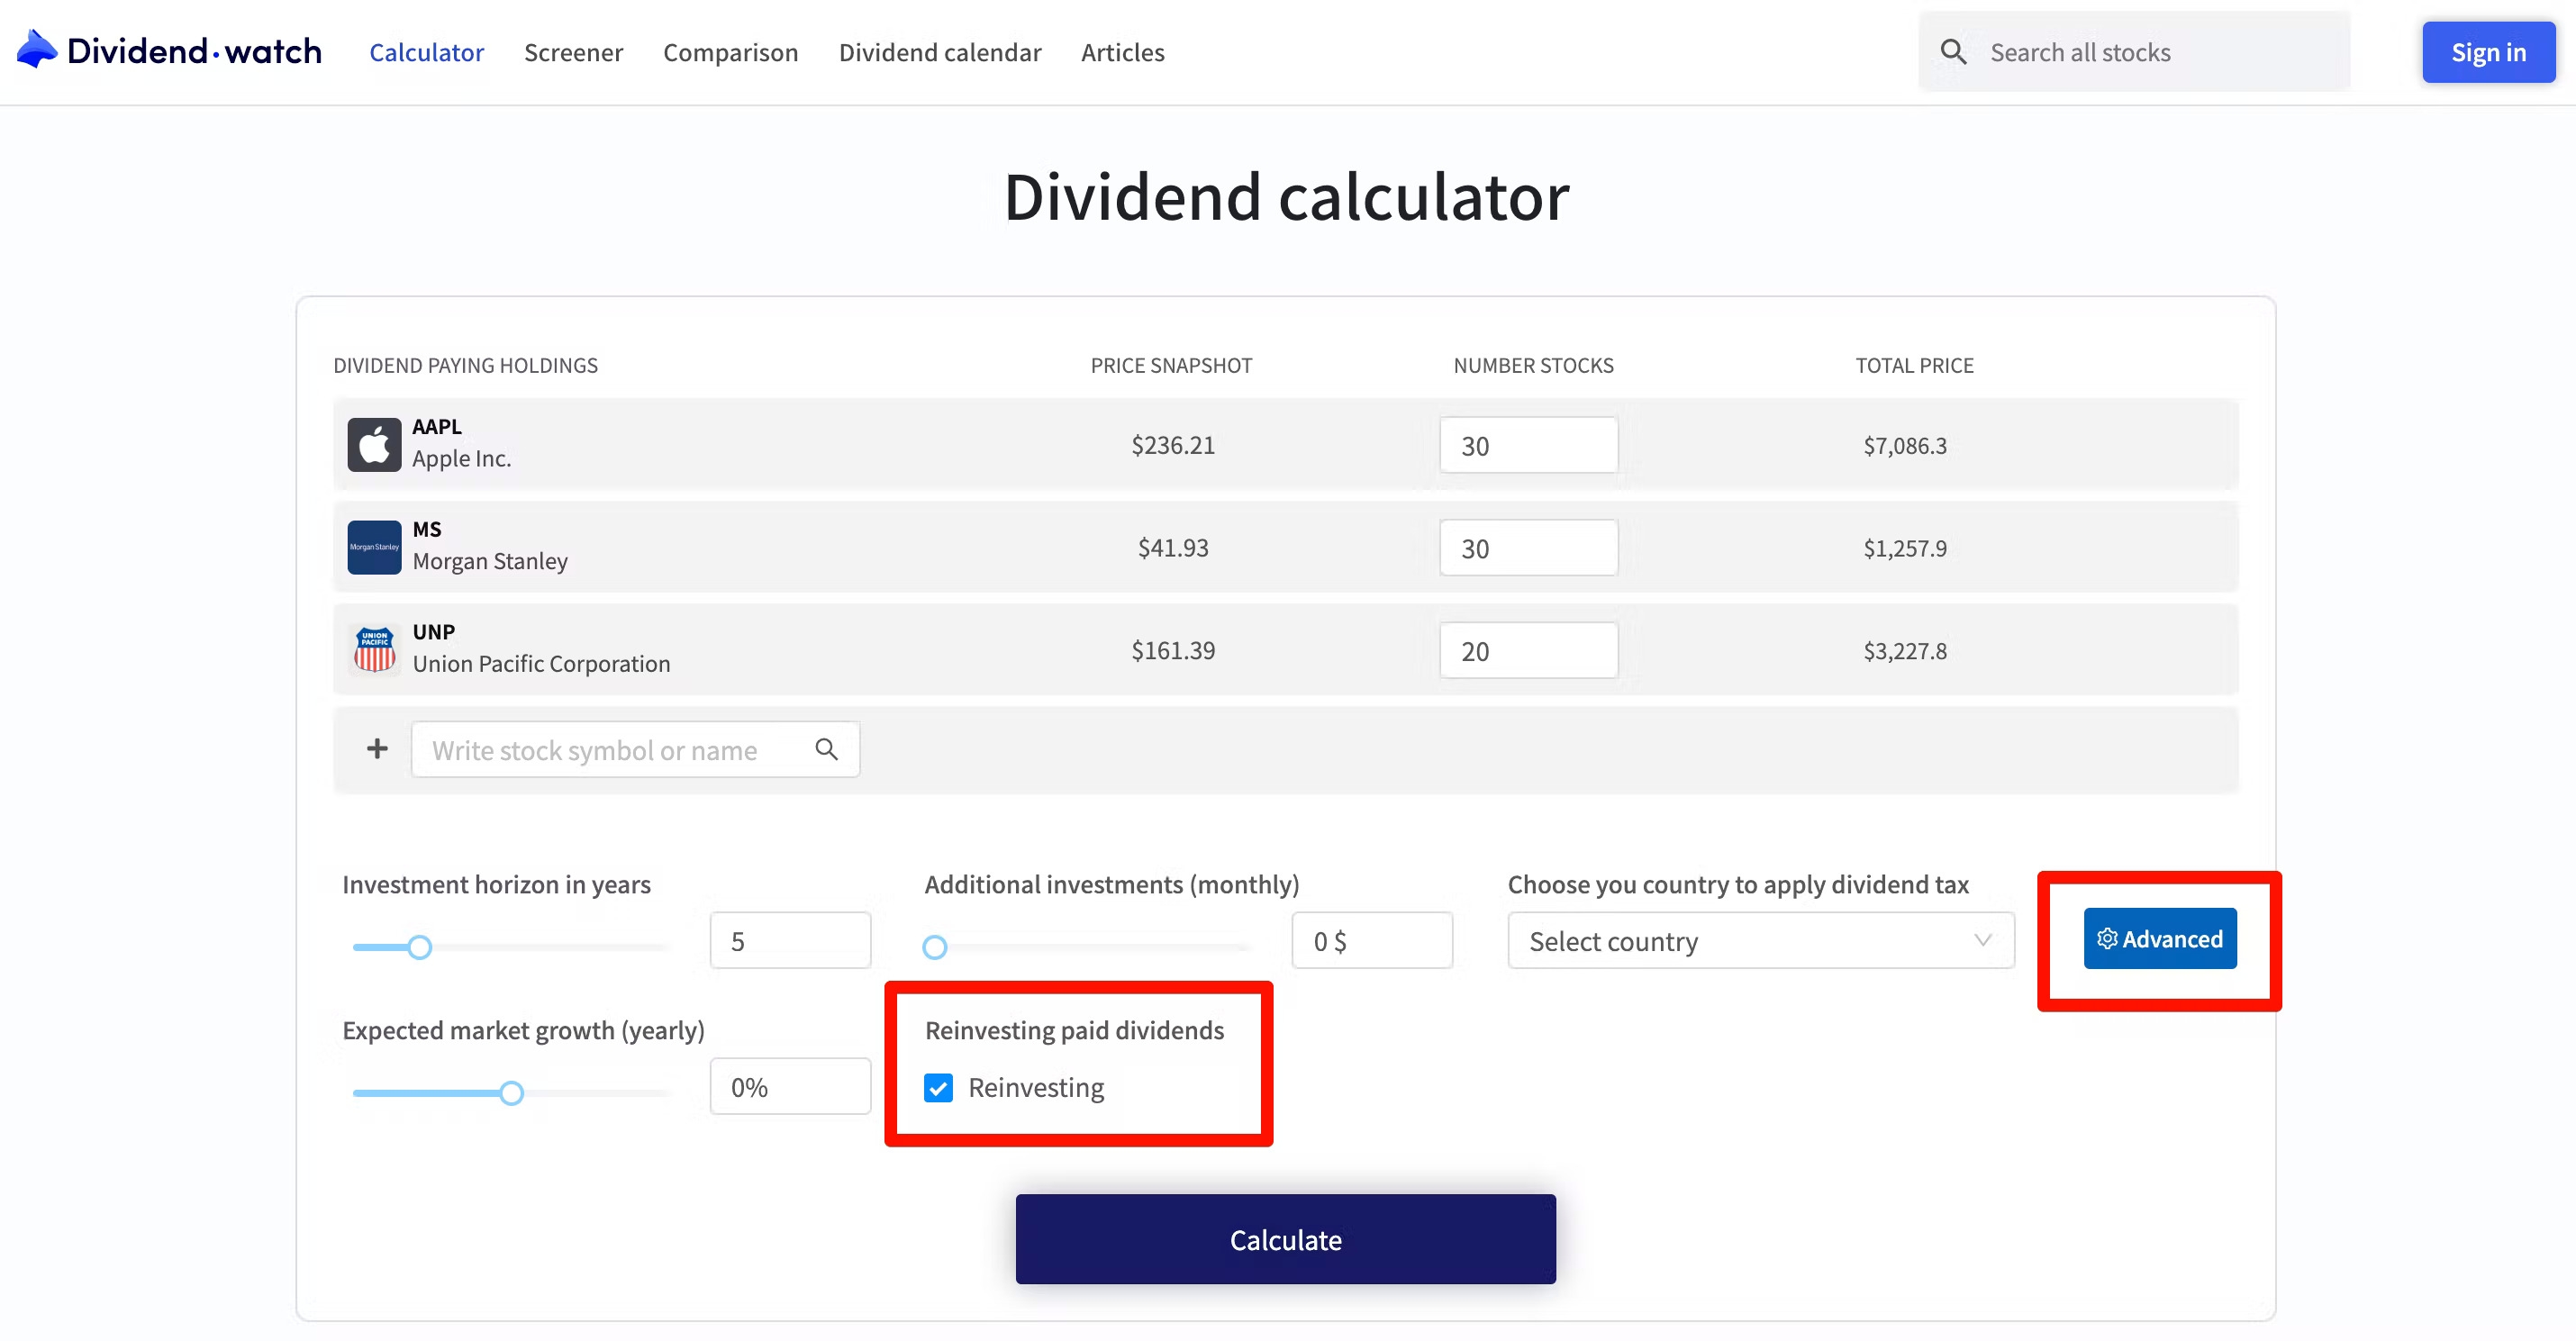Click the Apple Inc. logo icon
Screen dimensions: 2576x1341
(x=374, y=444)
